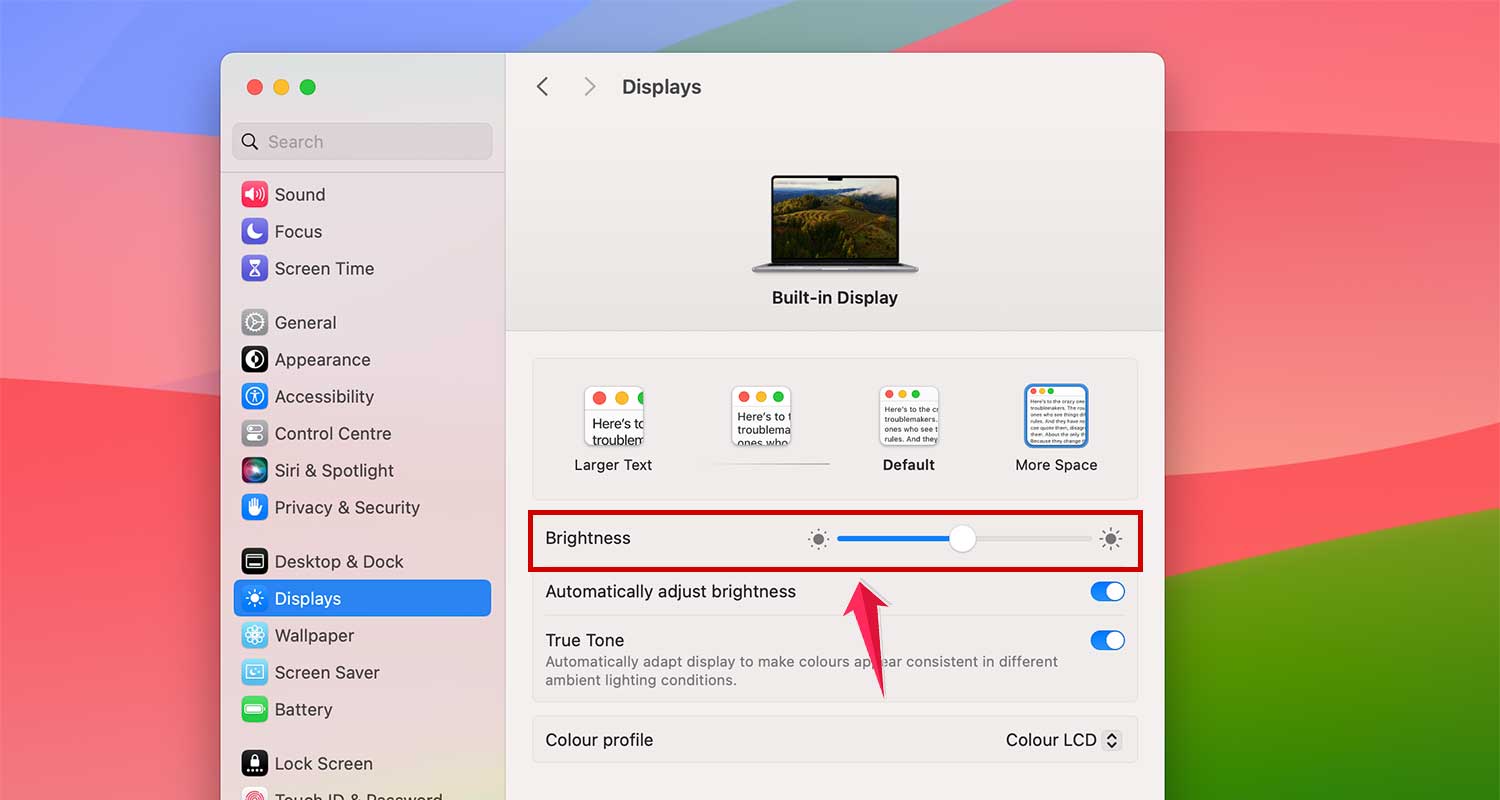Choose the More Space display option
The height and width of the screenshot is (800, 1500).
click(1056, 415)
